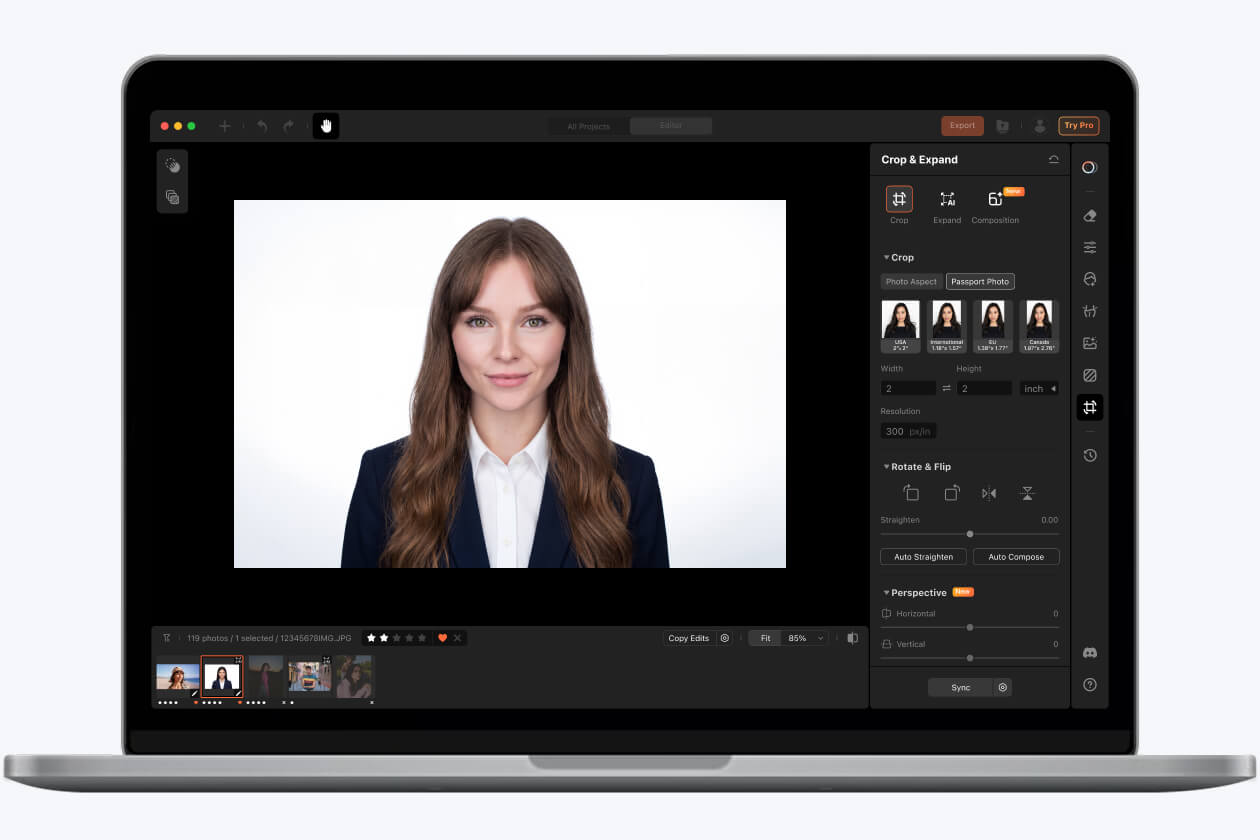Click the Export button

tap(962, 126)
